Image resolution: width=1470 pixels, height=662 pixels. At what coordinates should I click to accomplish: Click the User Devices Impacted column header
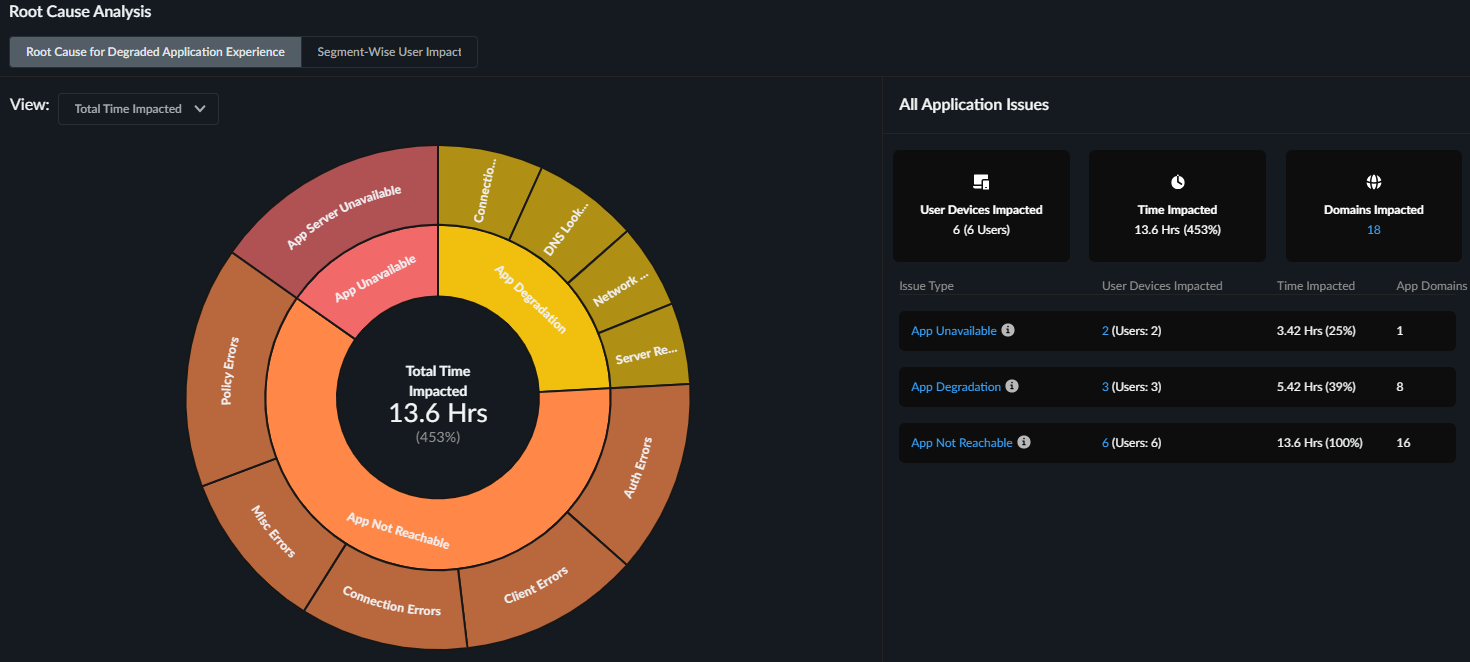(x=1162, y=286)
